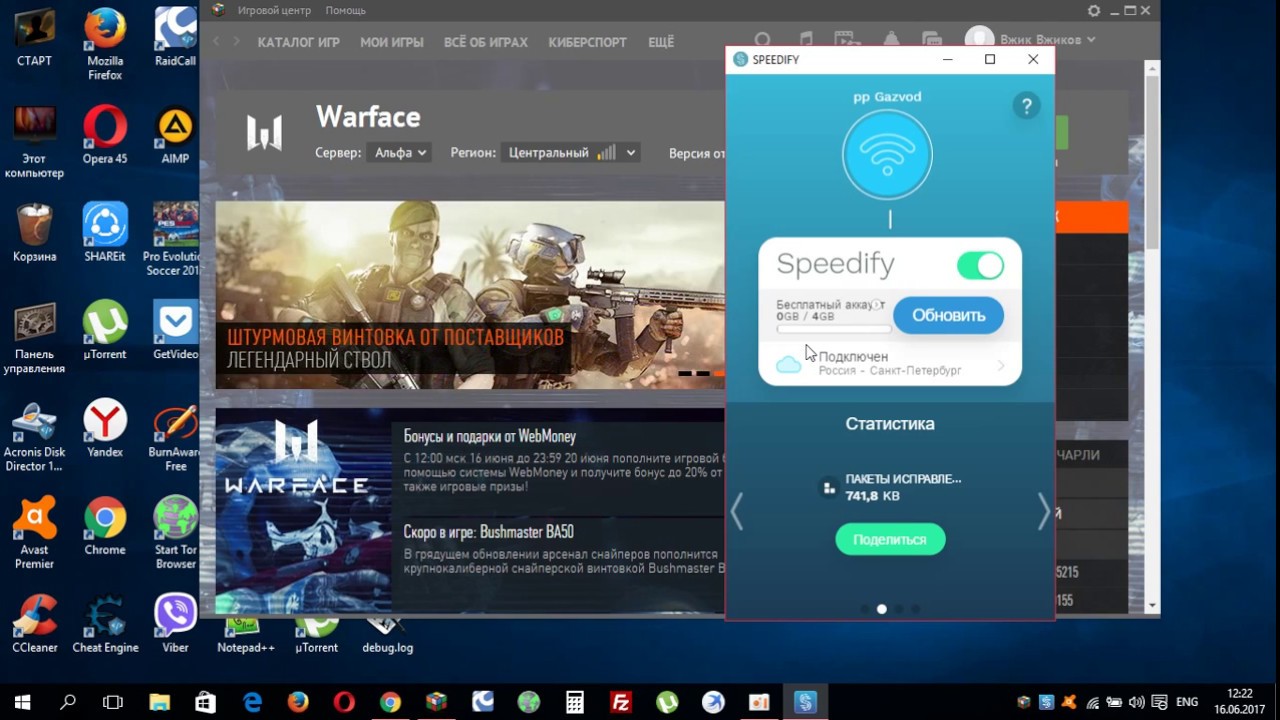The height and width of the screenshot is (720, 1280).
Task: Open game center settings gear icon
Action: coord(1094,10)
